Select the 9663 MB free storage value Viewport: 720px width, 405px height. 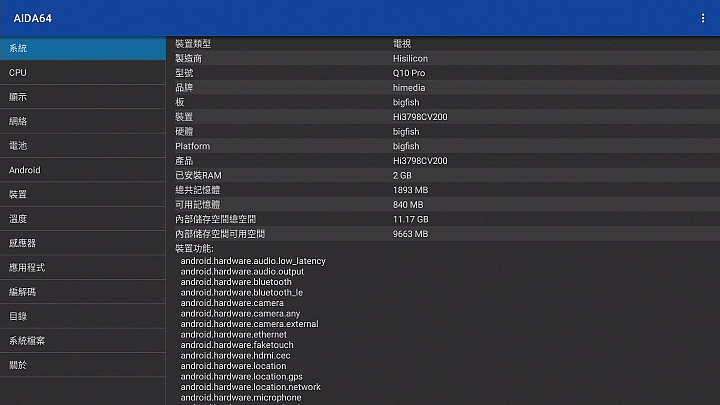410,234
